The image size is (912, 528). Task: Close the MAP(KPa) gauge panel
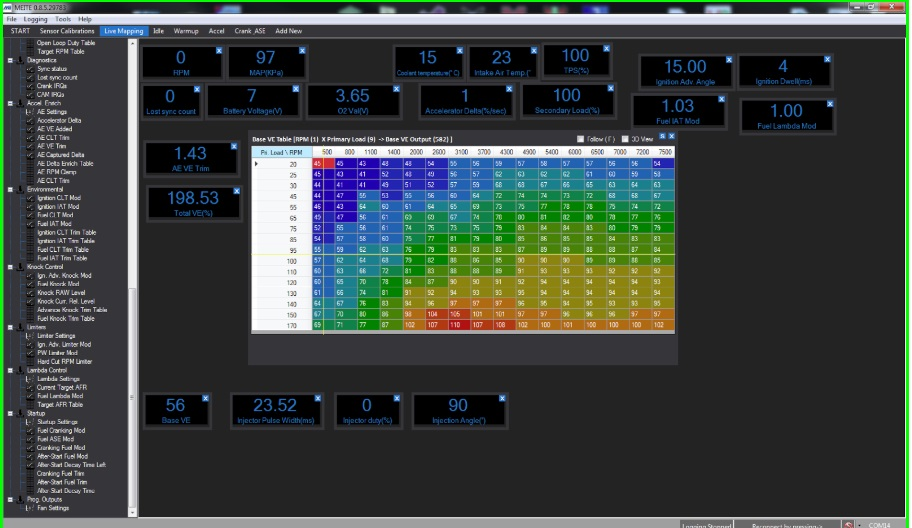pyautogui.click(x=302, y=50)
